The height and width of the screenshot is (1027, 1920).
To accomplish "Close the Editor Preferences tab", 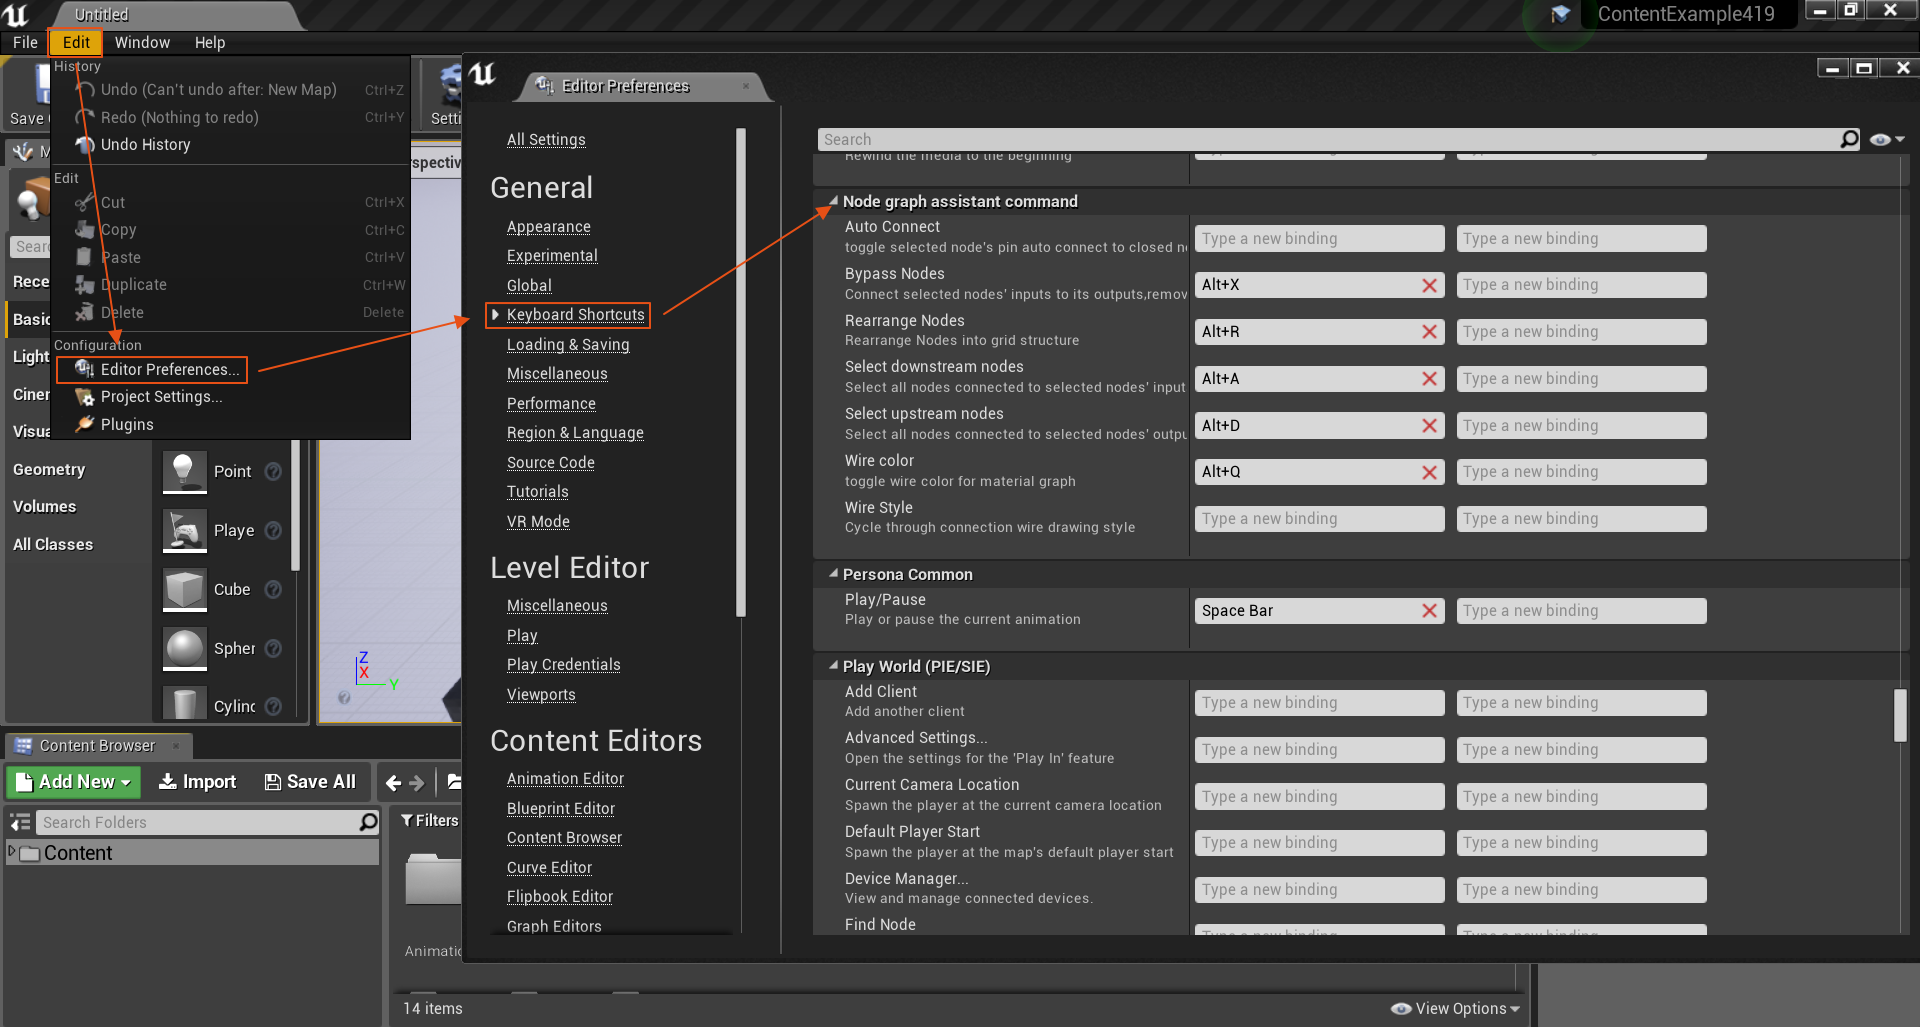I will (746, 86).
